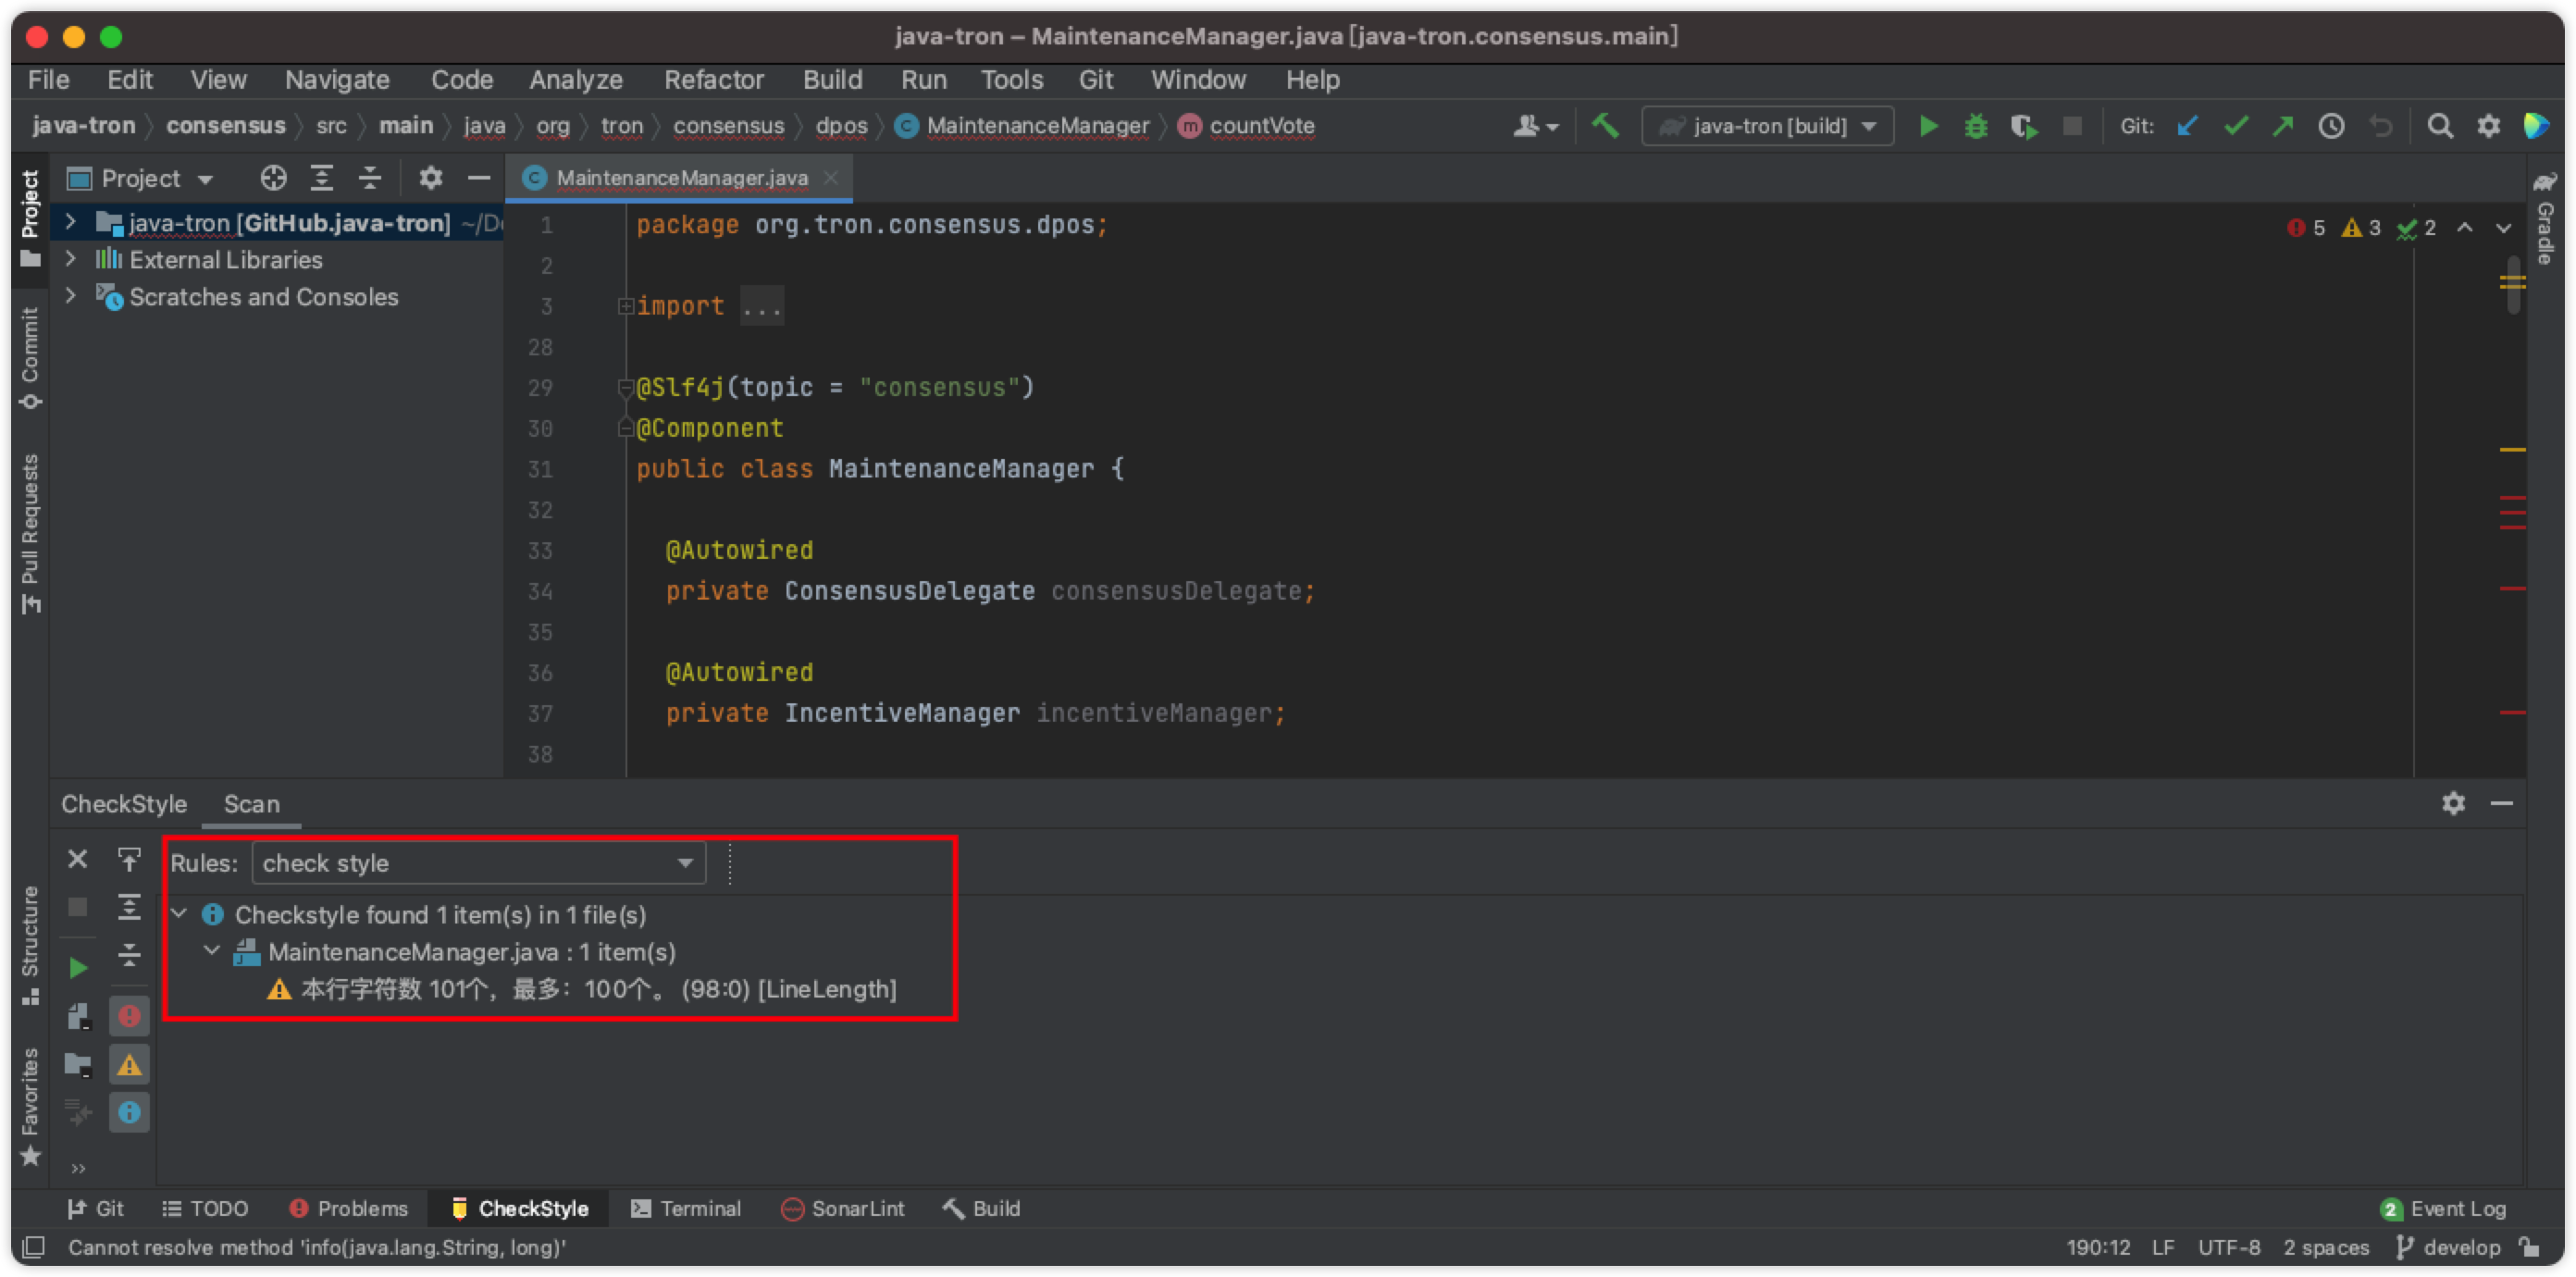Click the Search Everywhere magnifier icon
The height and width of the screenshot is (1277, 2576).
pos(2440,126)
